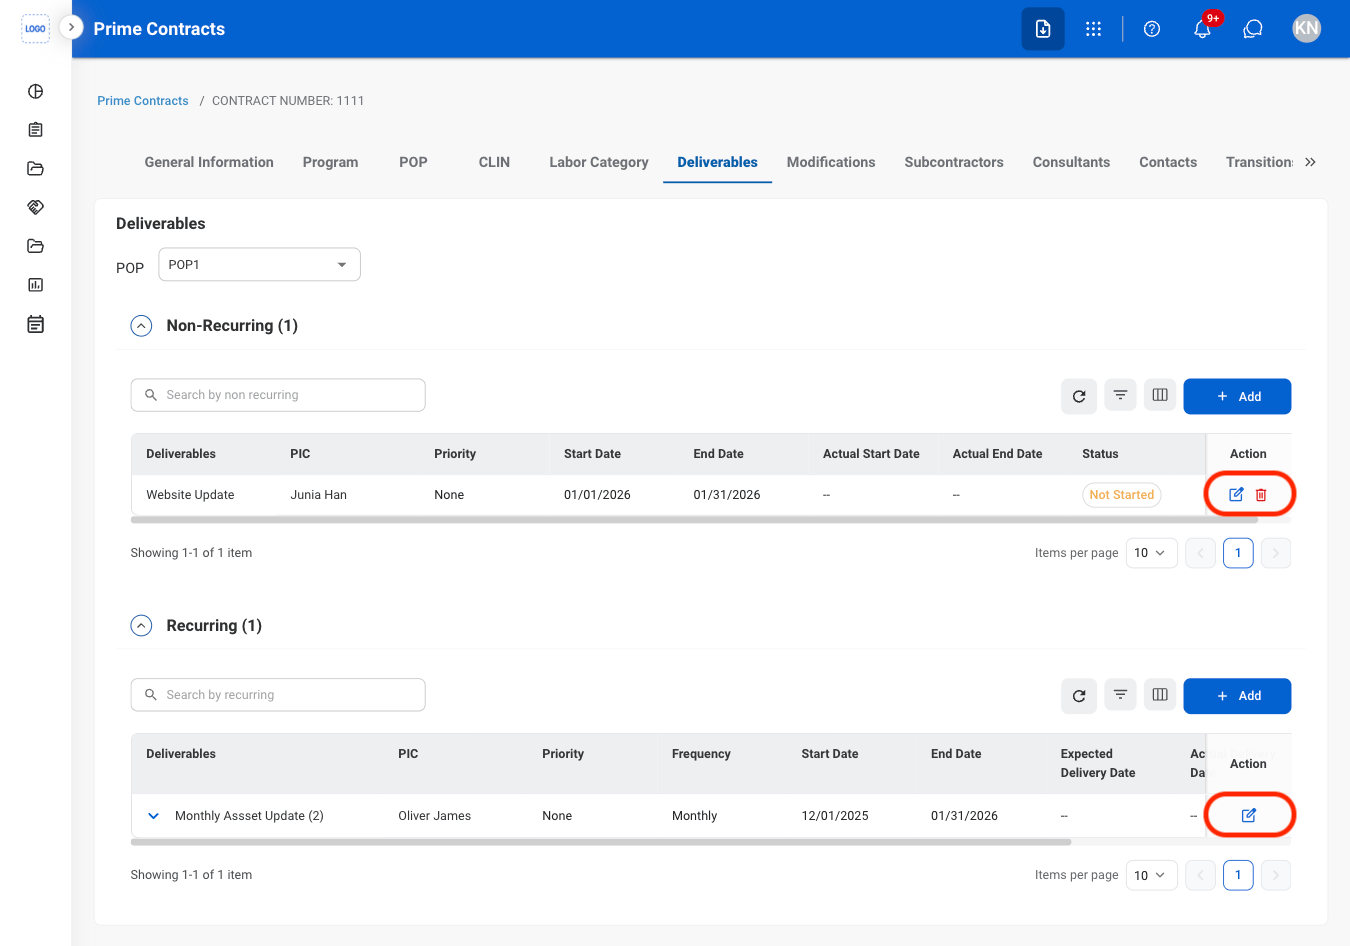Switch to the Labor Category tab

tap(599, 162)
